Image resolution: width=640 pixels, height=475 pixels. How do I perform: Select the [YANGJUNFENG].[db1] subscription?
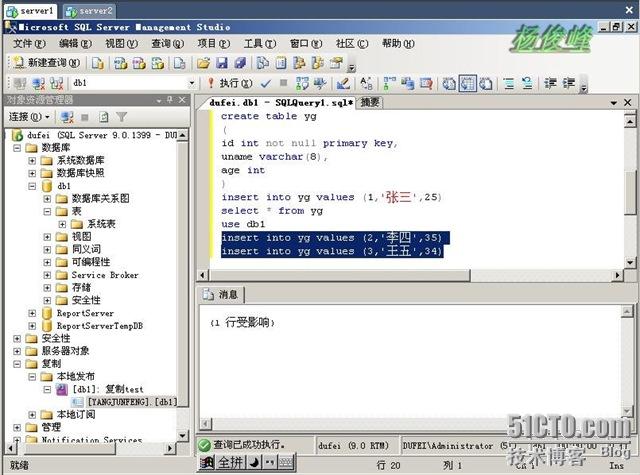pos(132,402)
